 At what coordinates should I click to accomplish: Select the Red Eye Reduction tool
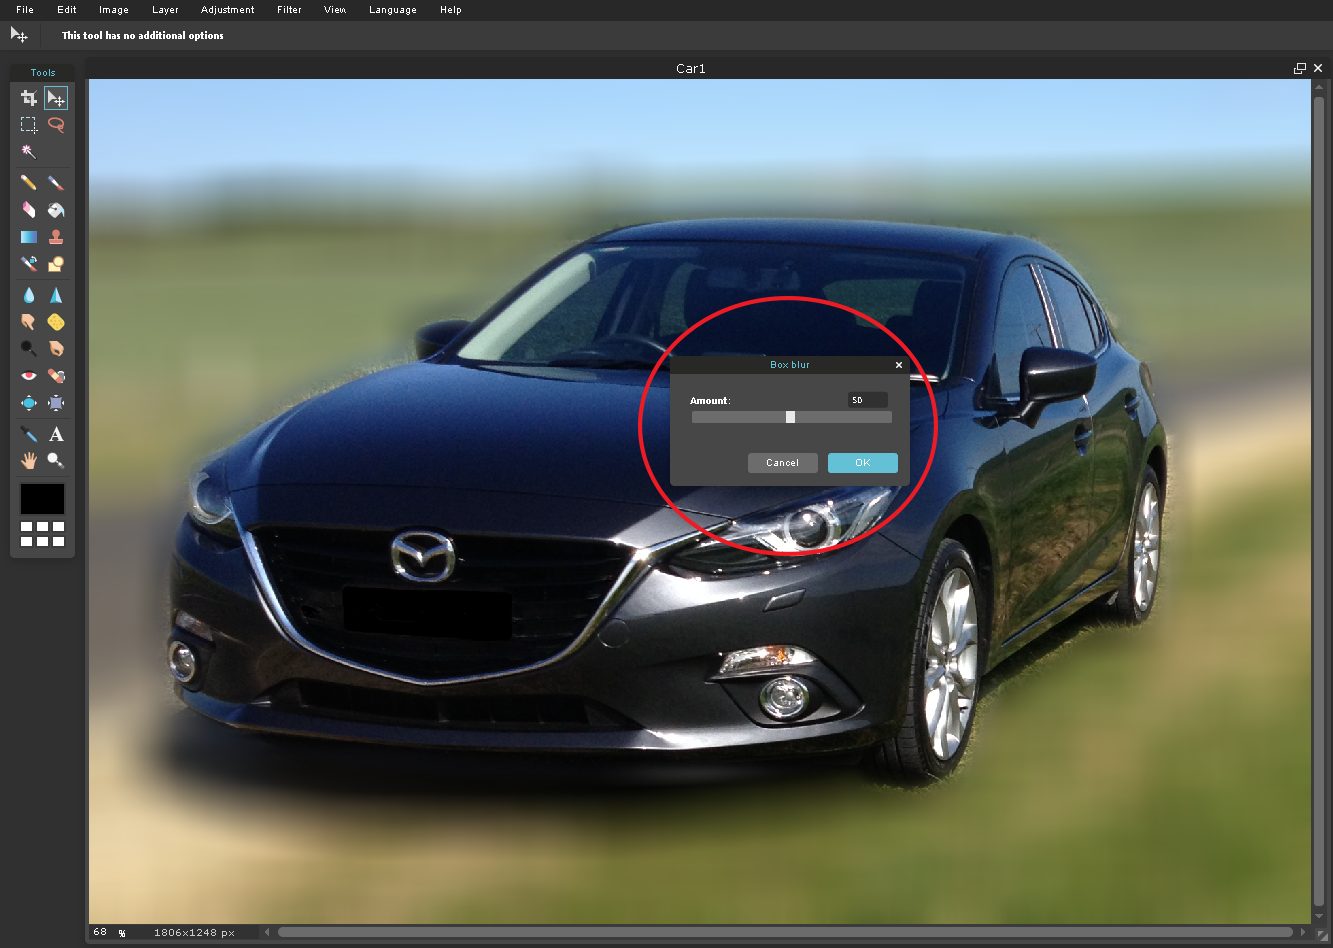click(x=29, y=376)
